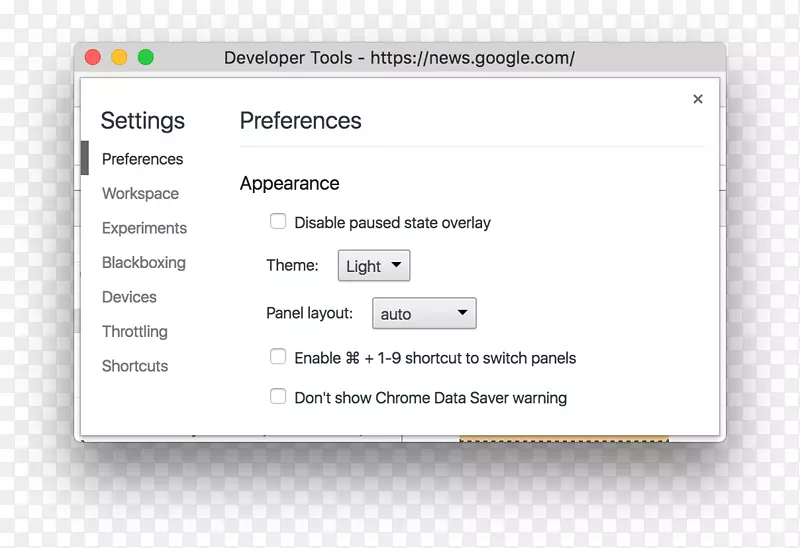Screen dimensions: 800x548
Task: Enable ⌘ + 1-9 shortcut checkbox
Action: pos(278,357)
